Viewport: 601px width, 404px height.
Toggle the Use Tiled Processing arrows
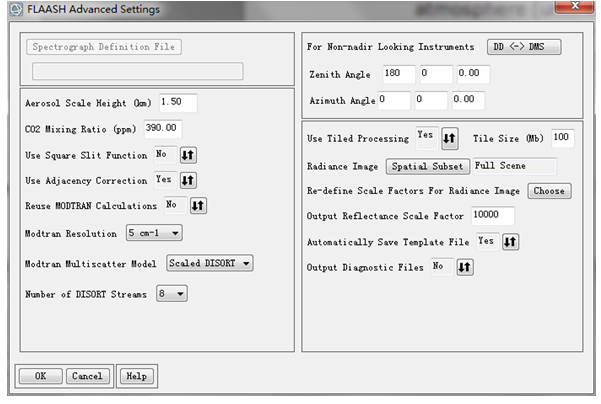[450, 138]
